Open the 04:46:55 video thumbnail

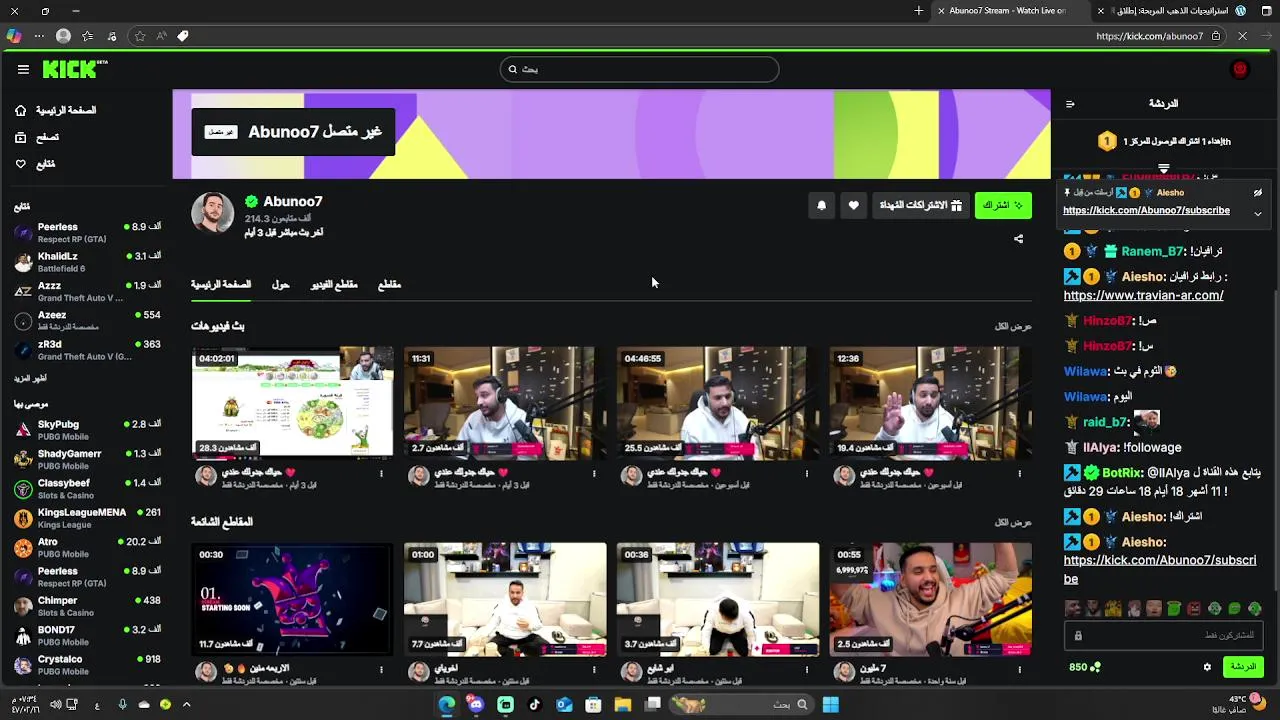(717, 403)
